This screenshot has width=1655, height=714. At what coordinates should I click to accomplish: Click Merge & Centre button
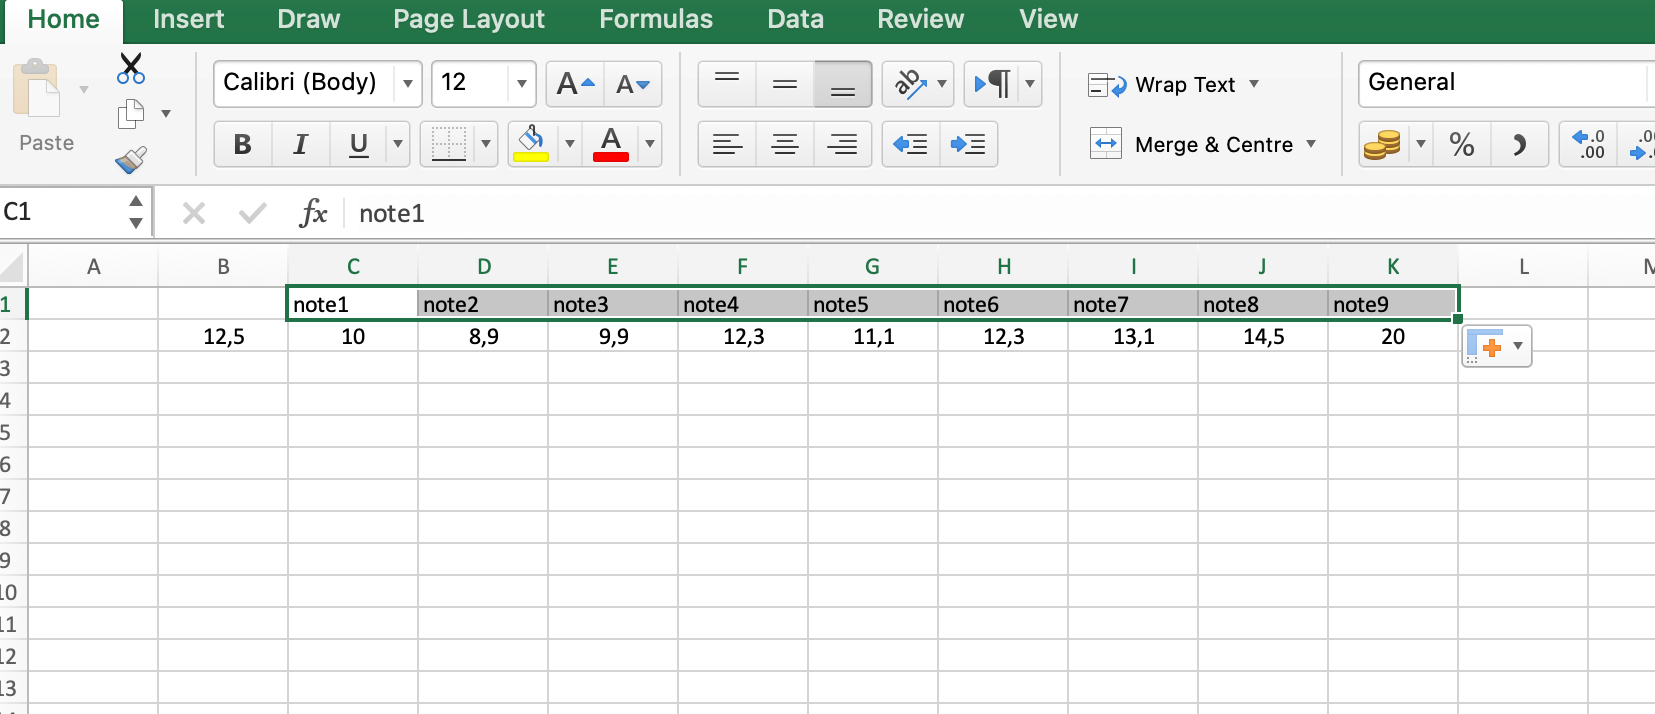[x=1191, y=145]
